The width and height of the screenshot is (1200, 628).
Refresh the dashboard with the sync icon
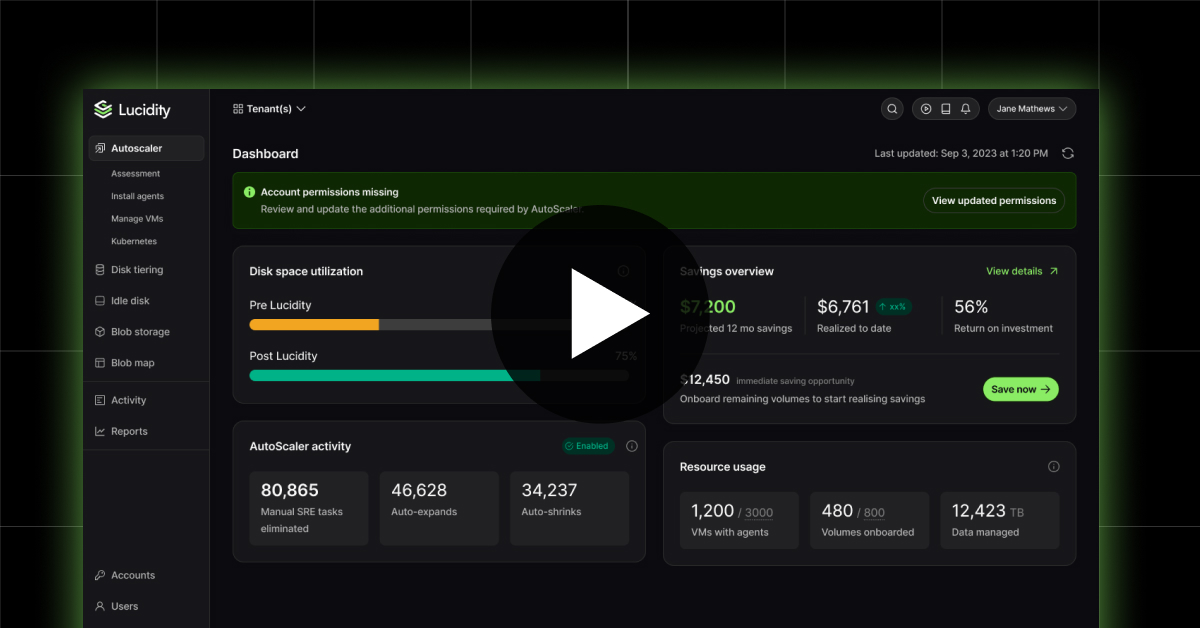coord(1068,153)
